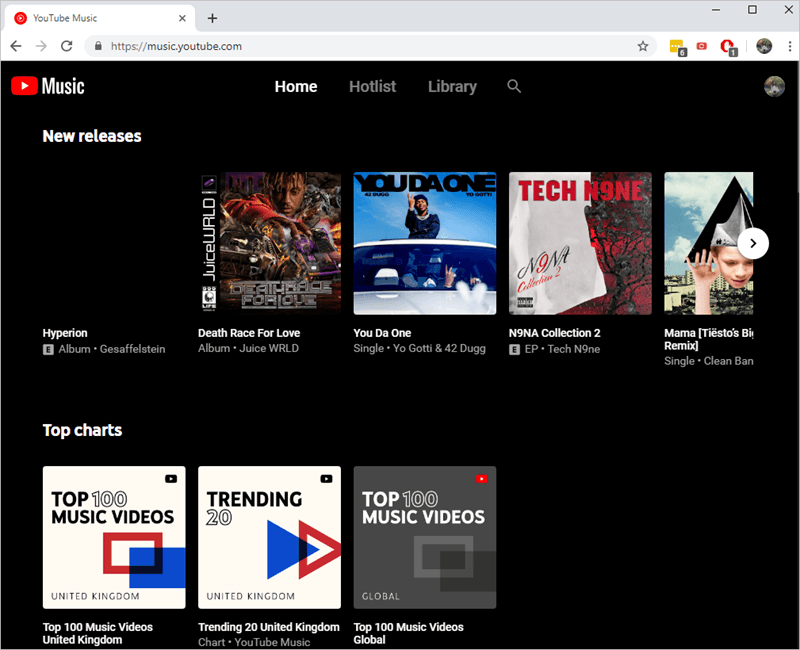800x650 pixels.
Task: Open a new browser tab
Action: [212, 18]
